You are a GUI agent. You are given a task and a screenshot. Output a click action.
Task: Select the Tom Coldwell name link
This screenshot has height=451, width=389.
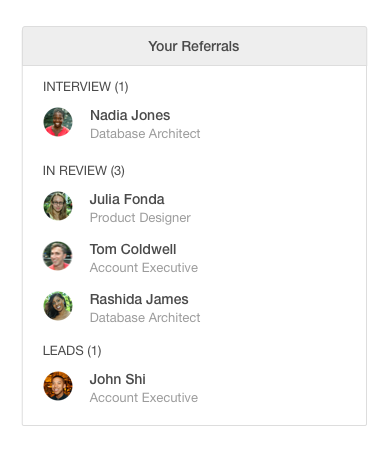133,249
